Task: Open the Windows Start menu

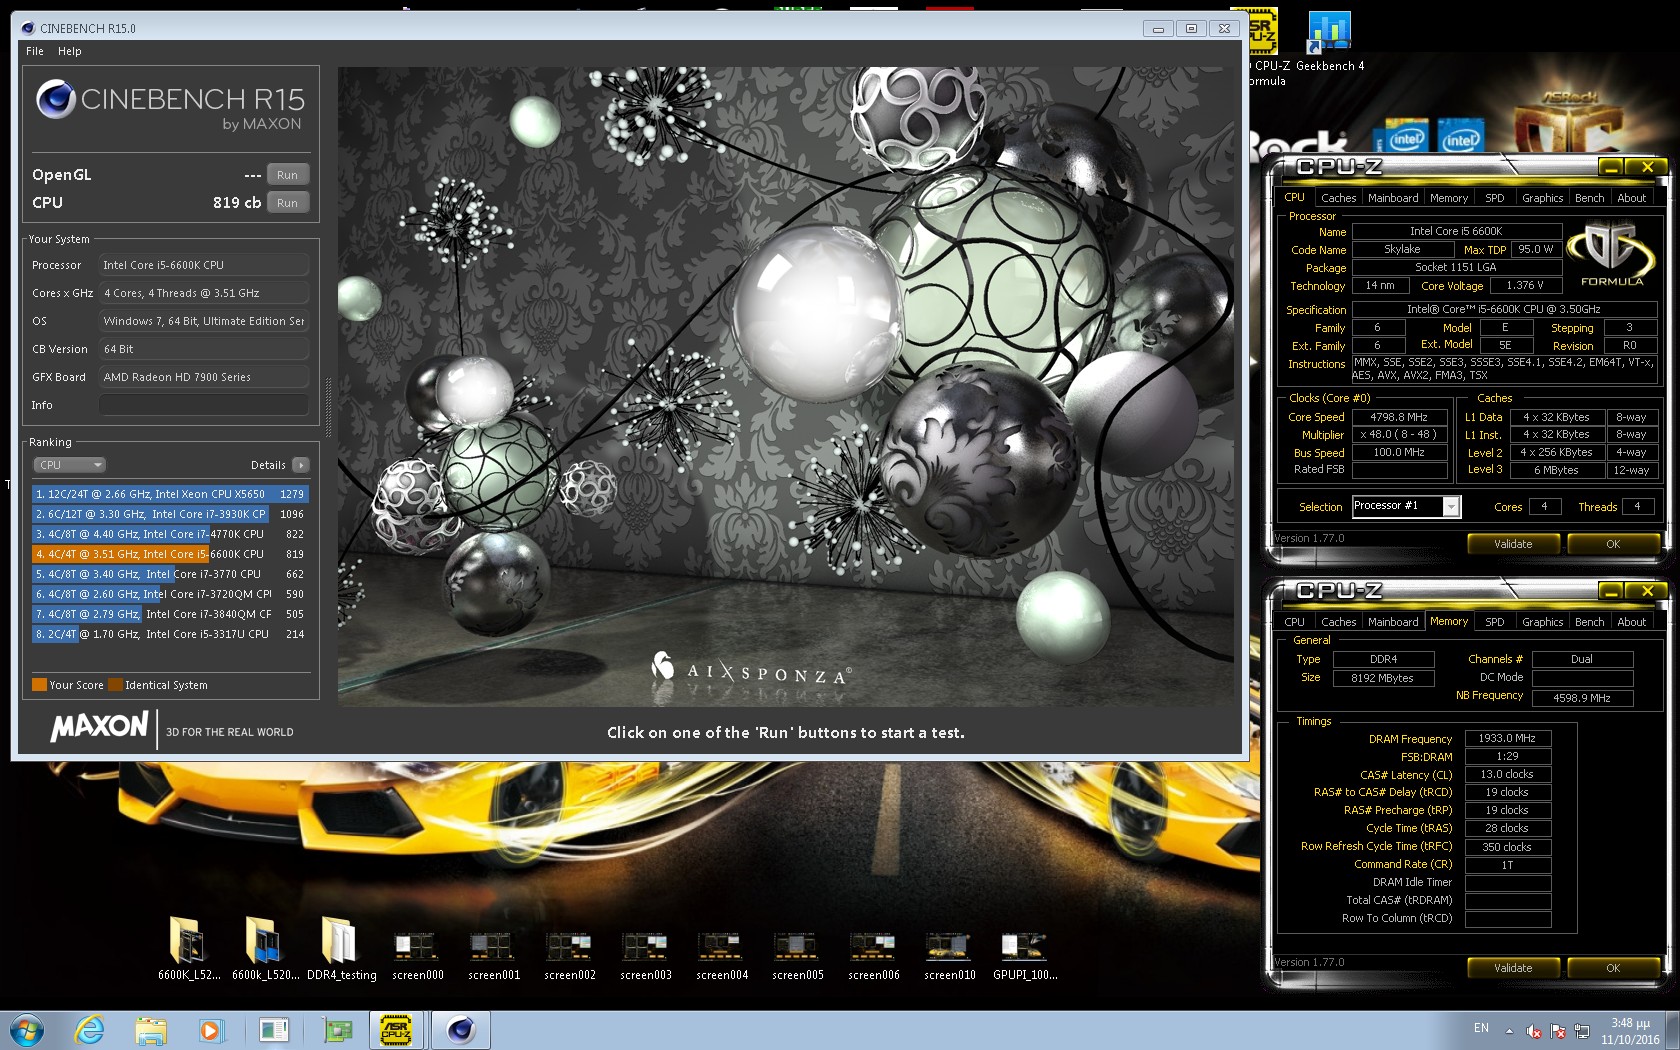Action: pos(27,1030)
